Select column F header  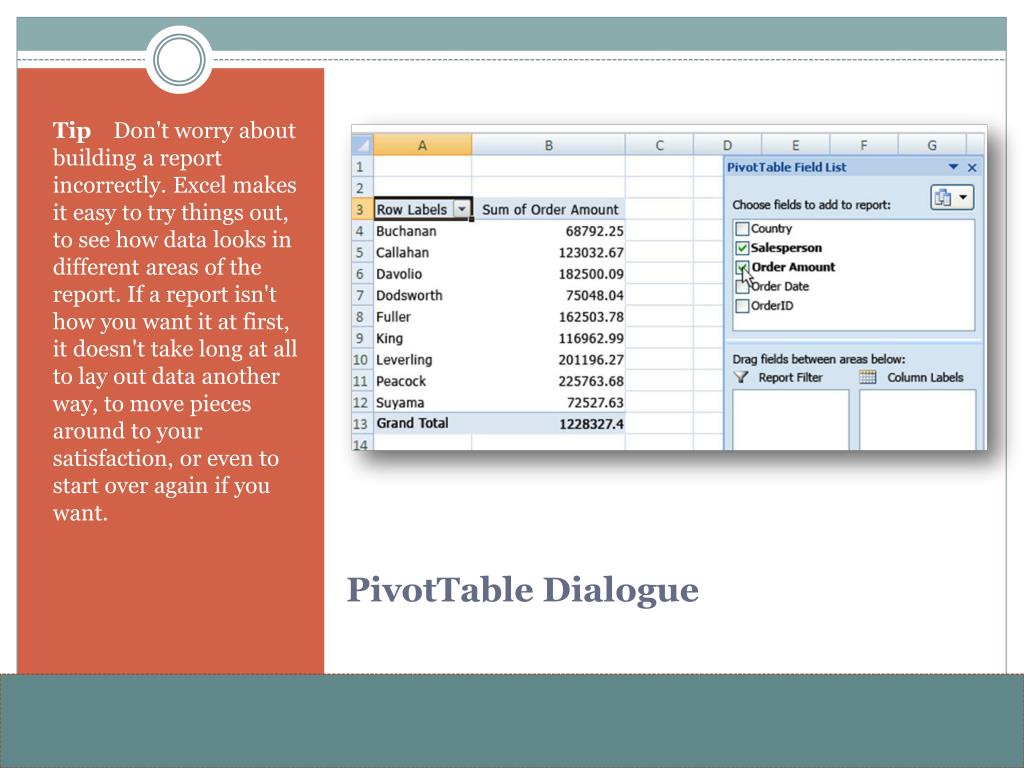[863, 145]
